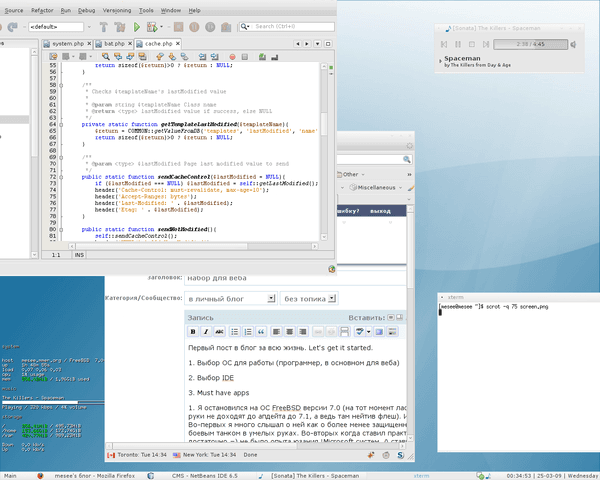This screenshot has width=600, height=480.
Task: Expand the Spaceman song info triangle
Action: 440,60
